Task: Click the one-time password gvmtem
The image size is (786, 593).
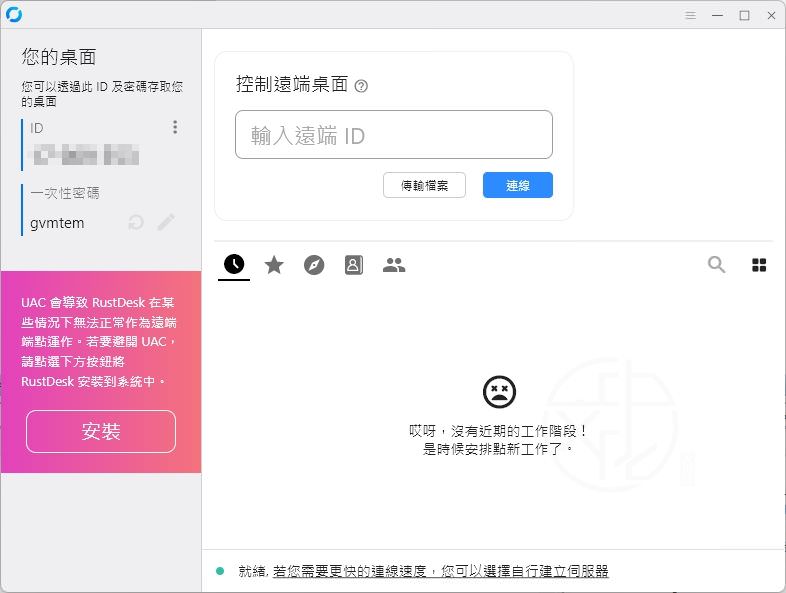Action: coord(57,223)
